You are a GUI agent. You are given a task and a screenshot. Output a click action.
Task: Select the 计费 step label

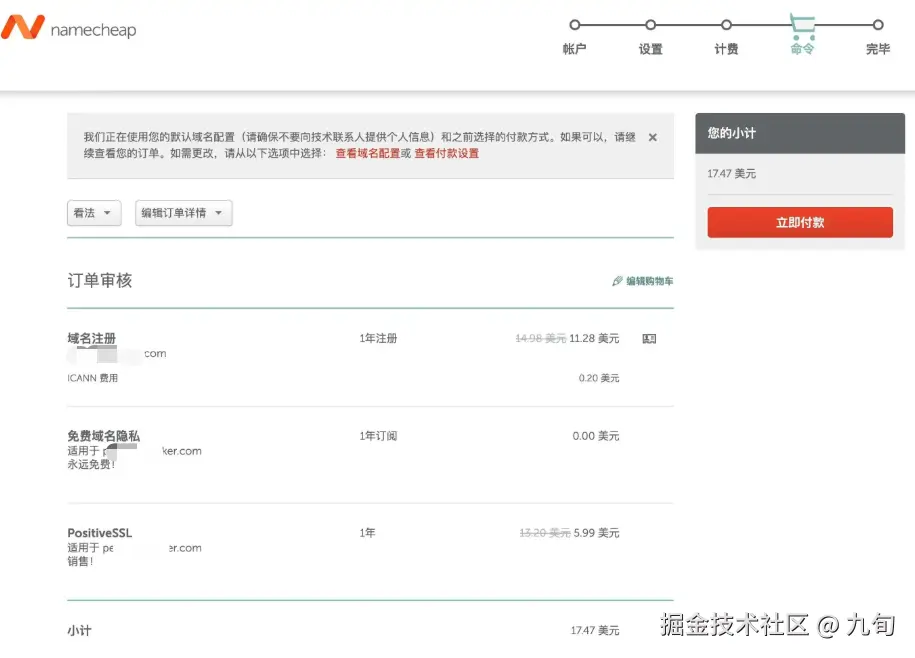pos(726,49)
